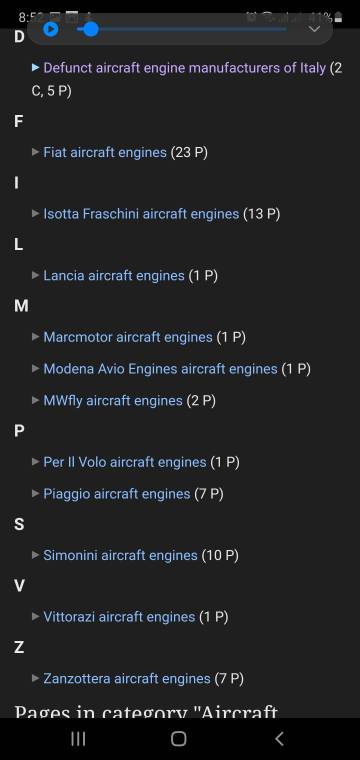Viewport: 360px width, 760px height.
Task: Collapse the media overlay using the chevron
Action: [x=314, y=29]
